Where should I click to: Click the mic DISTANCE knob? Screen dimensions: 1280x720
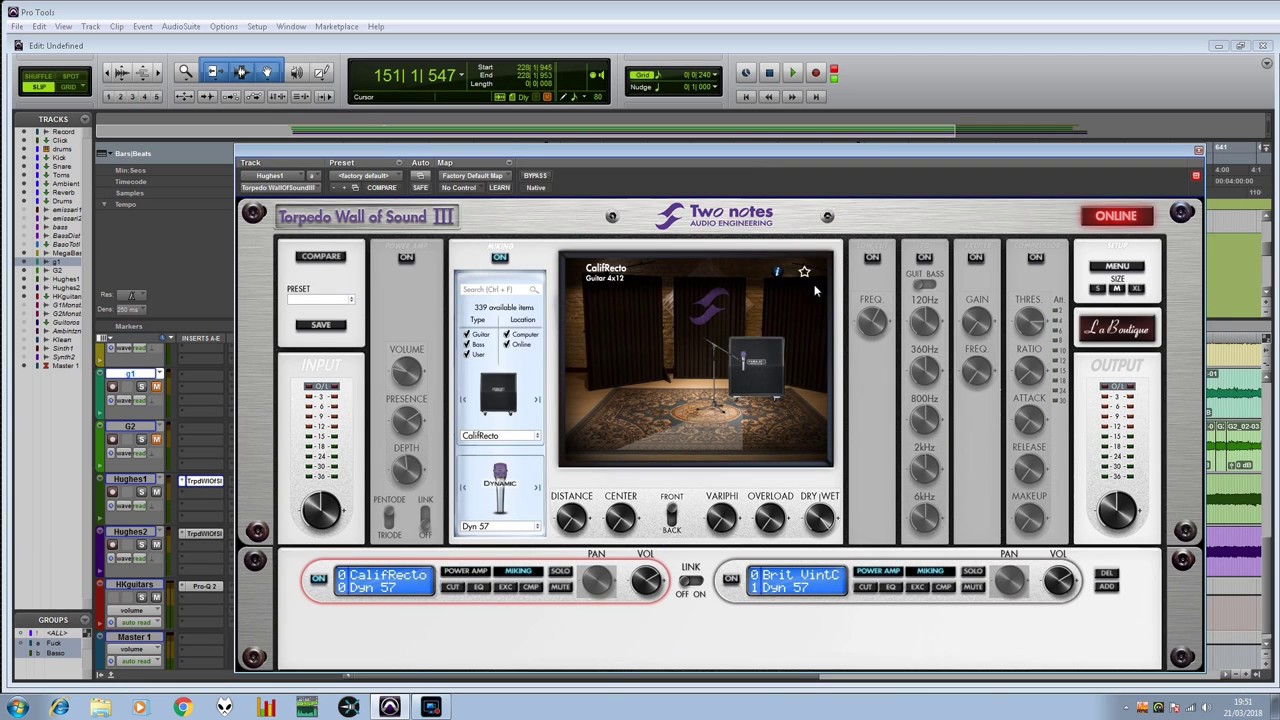(x=571, y=518)
